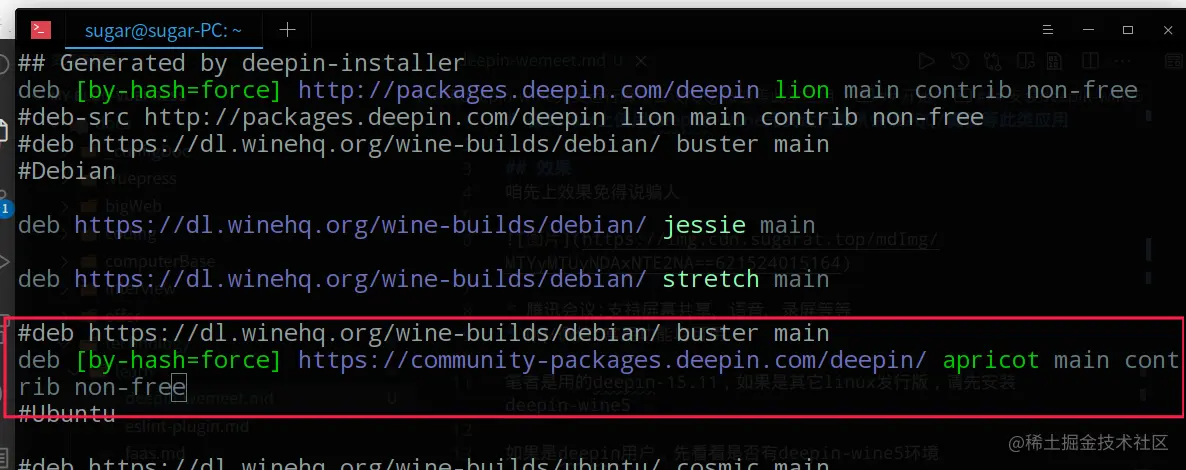This screenshot has width=1186, height=470.
Task: Click the red terminal app icon
Action: [x=41, y=30]
